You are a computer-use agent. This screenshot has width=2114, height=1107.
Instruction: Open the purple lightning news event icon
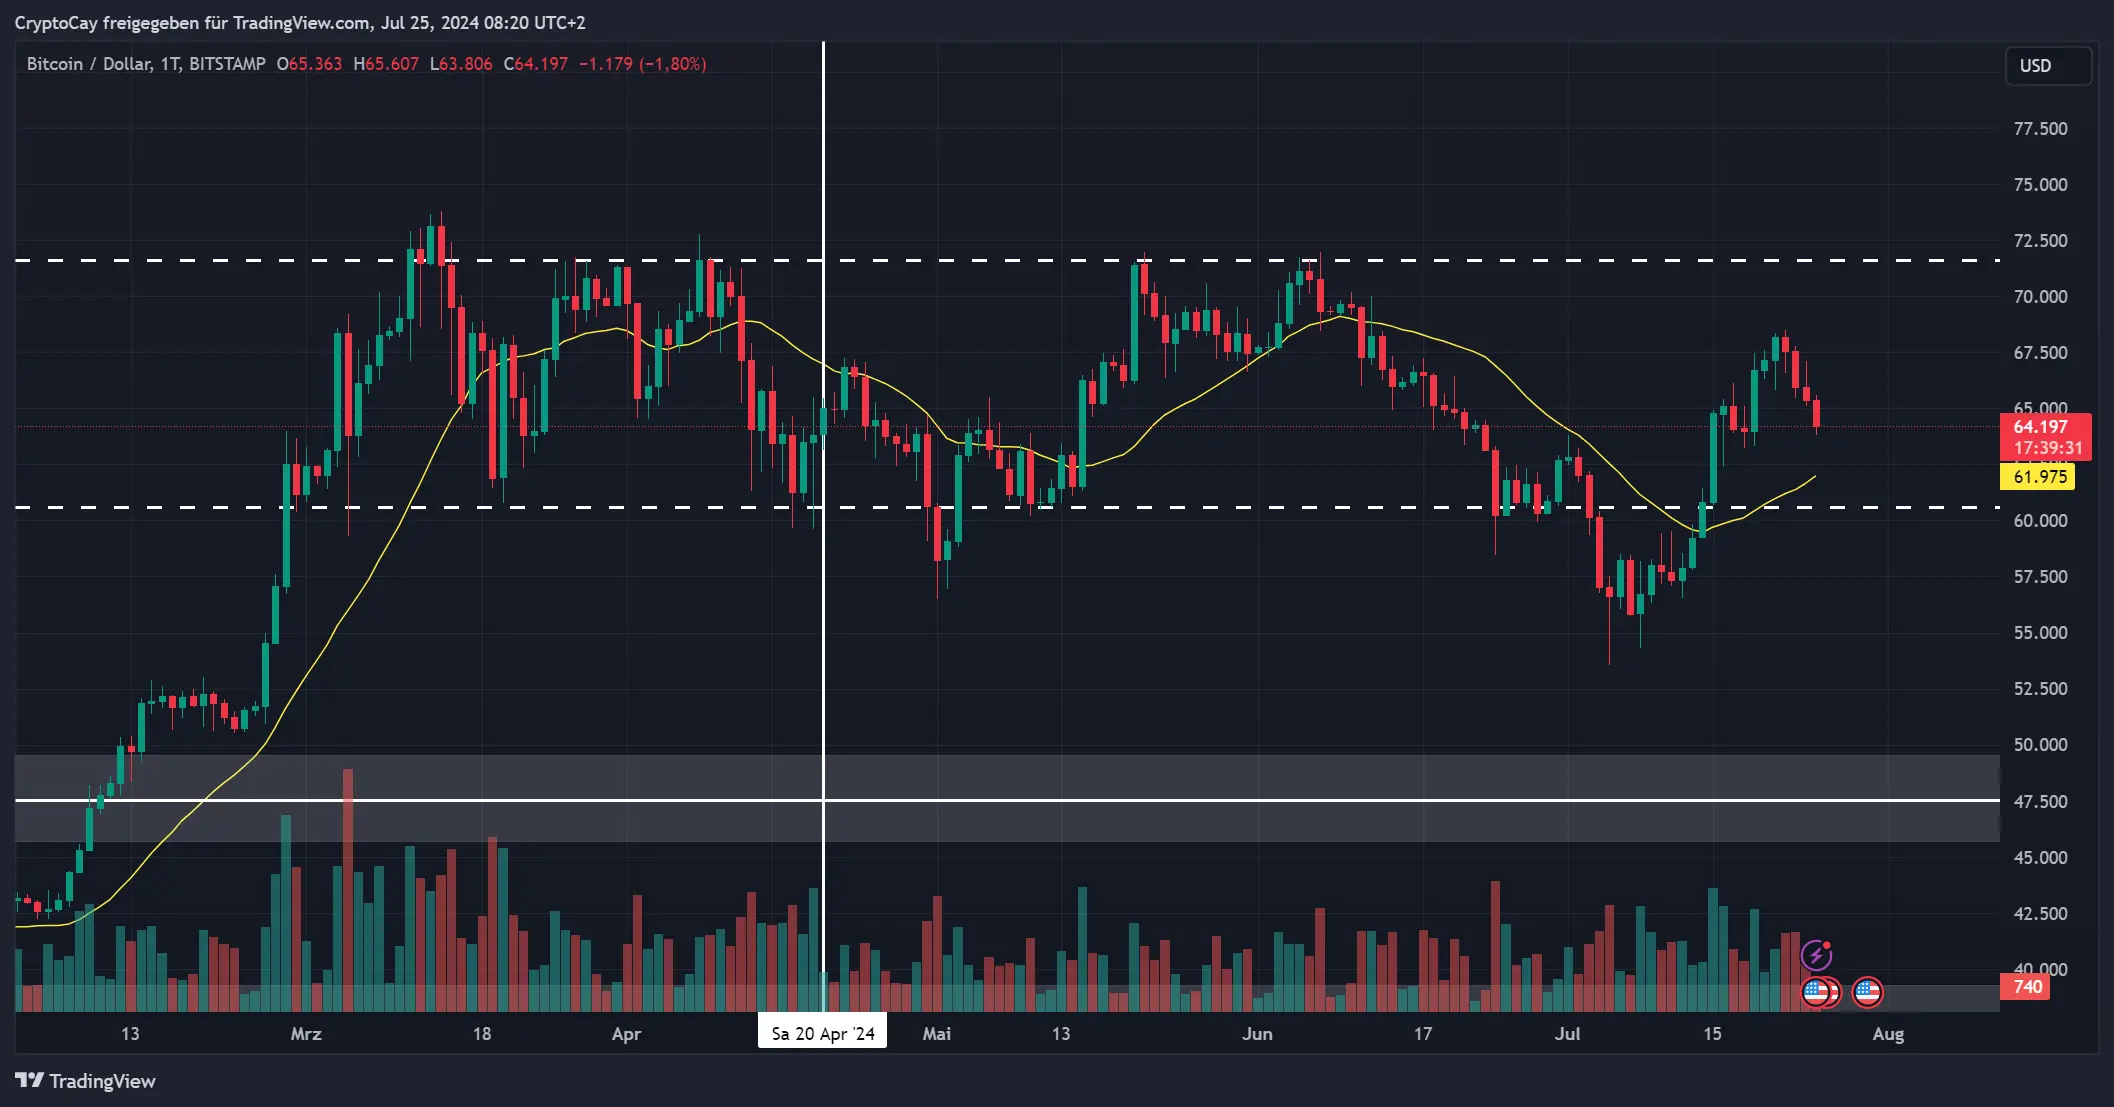(x=1816, y=955)
